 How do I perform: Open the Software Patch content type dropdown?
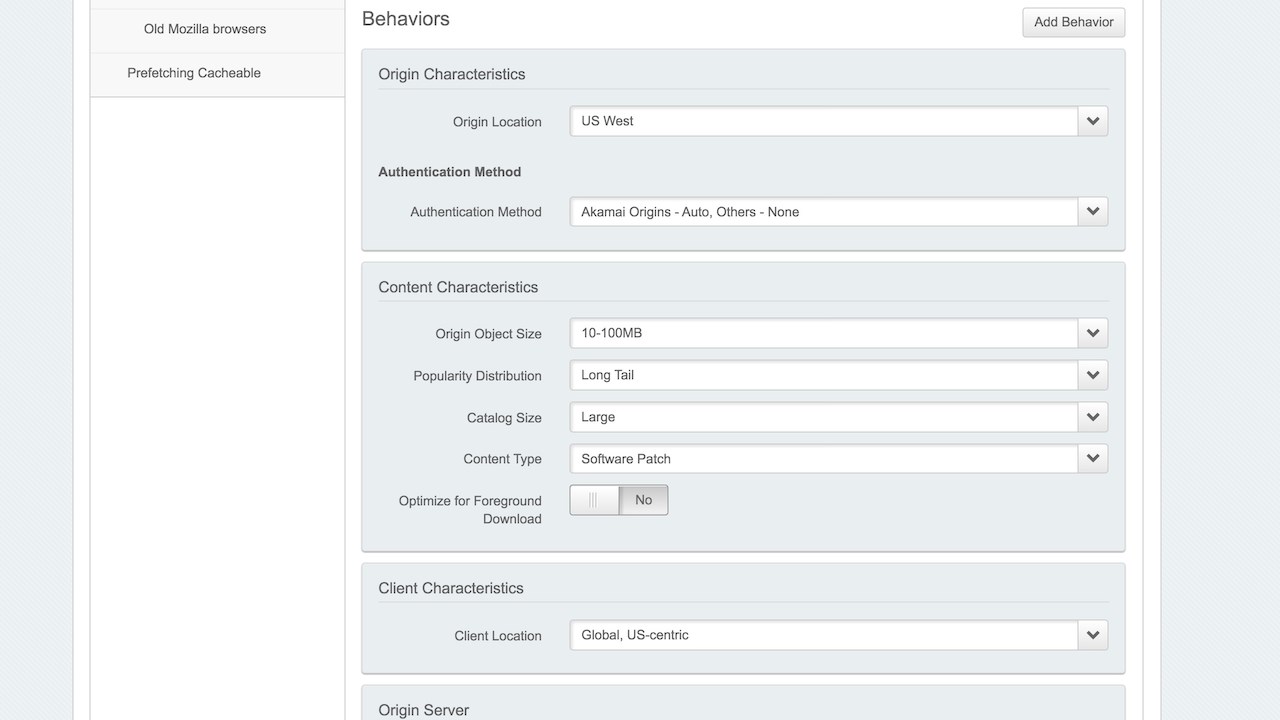824,459
